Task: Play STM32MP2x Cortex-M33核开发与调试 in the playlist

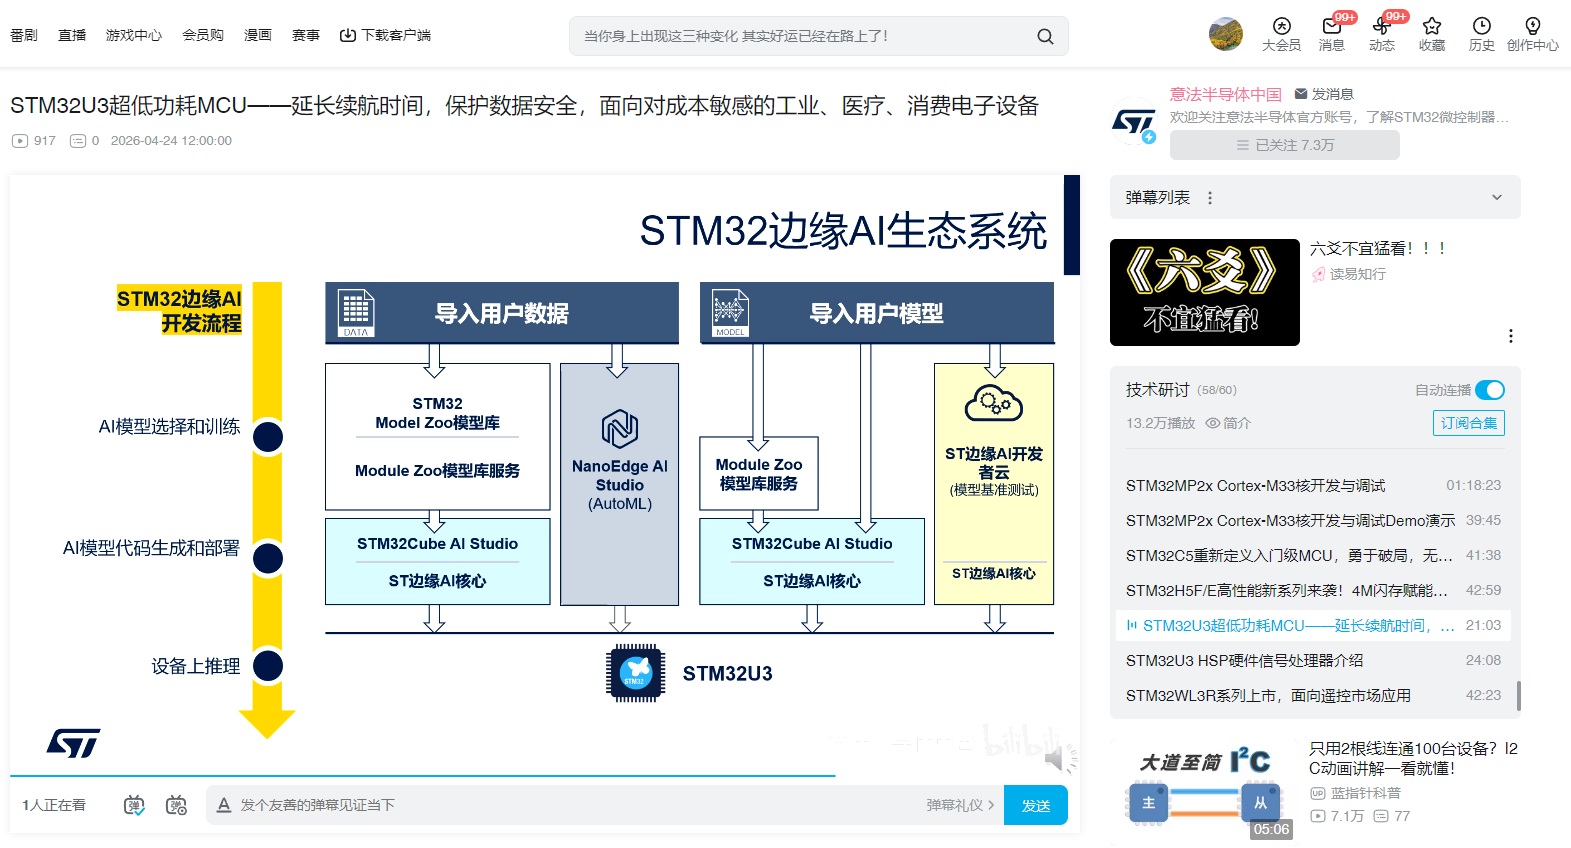Action: (1313, 485)
